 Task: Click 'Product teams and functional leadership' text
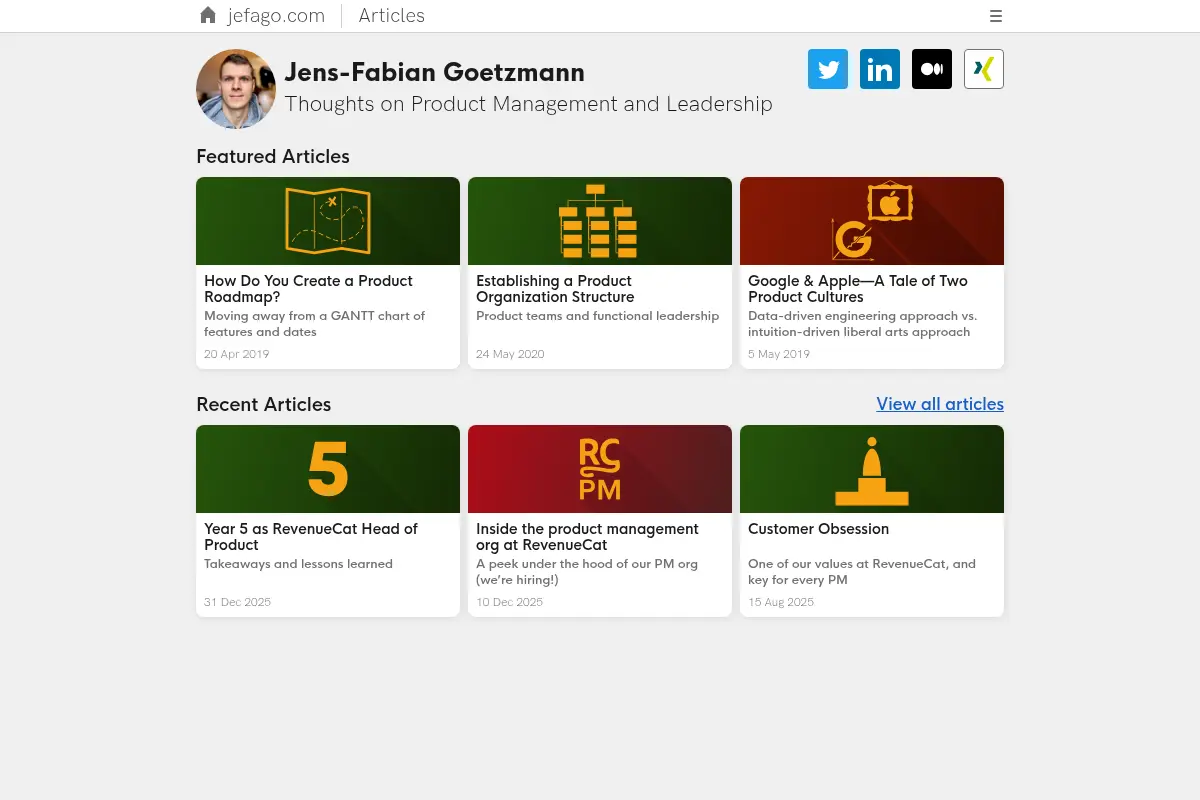tap(597, 316)
